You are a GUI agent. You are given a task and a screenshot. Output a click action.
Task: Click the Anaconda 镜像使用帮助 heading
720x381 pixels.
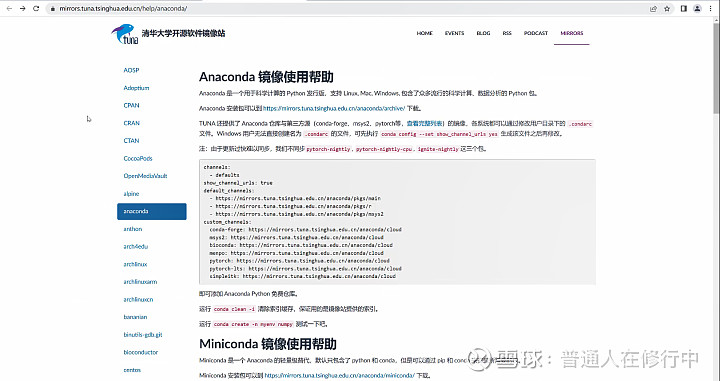(x=266, y=77)
